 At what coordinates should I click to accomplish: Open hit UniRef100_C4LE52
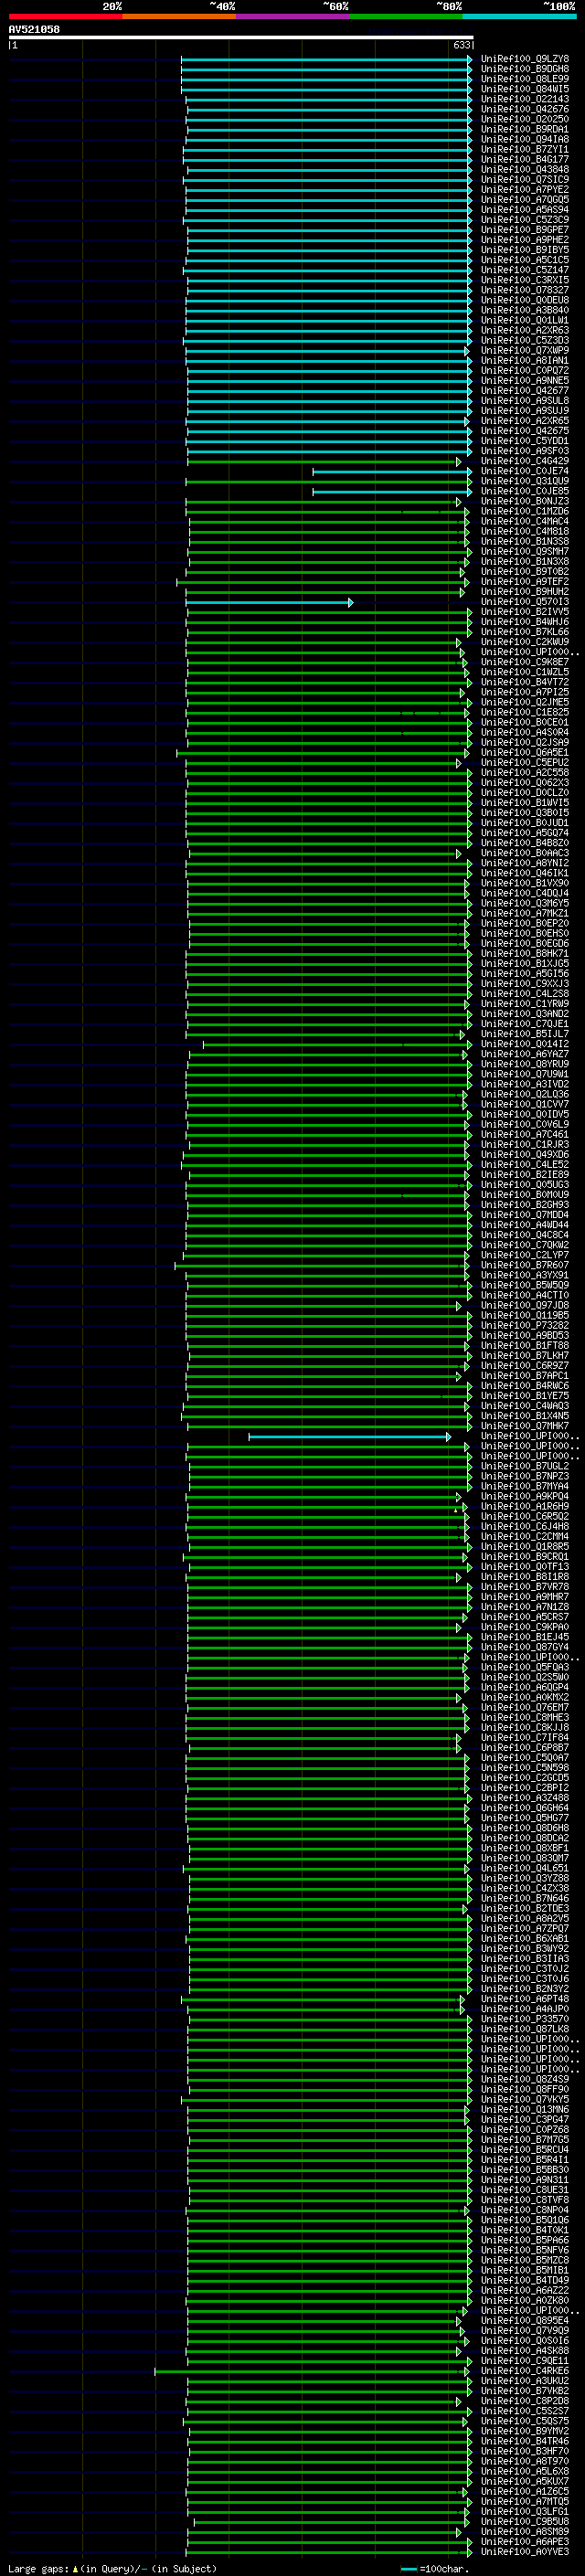pyautogui.click(x=525, y=1165)
